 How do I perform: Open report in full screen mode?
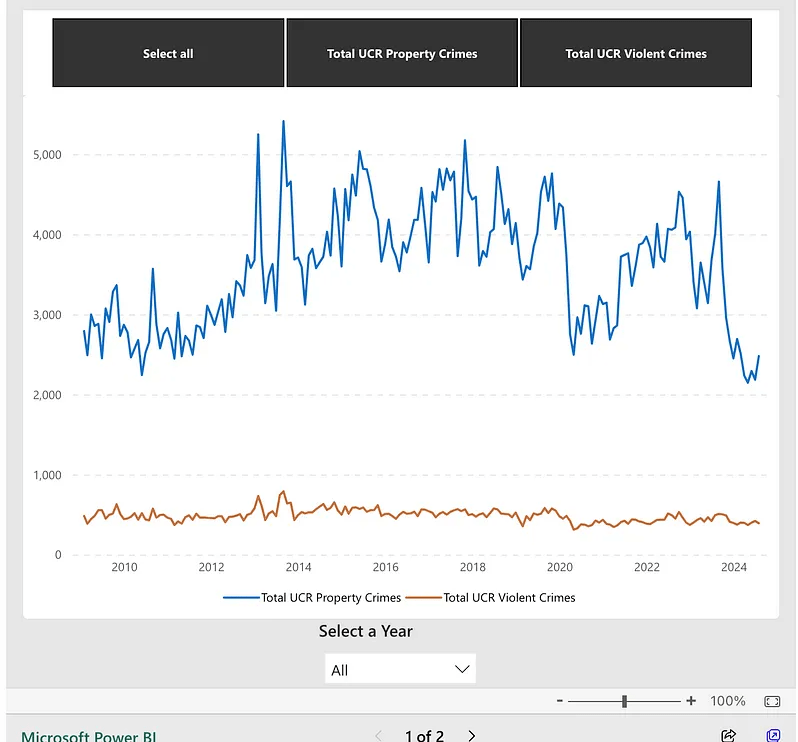click(x=773, y=735)
